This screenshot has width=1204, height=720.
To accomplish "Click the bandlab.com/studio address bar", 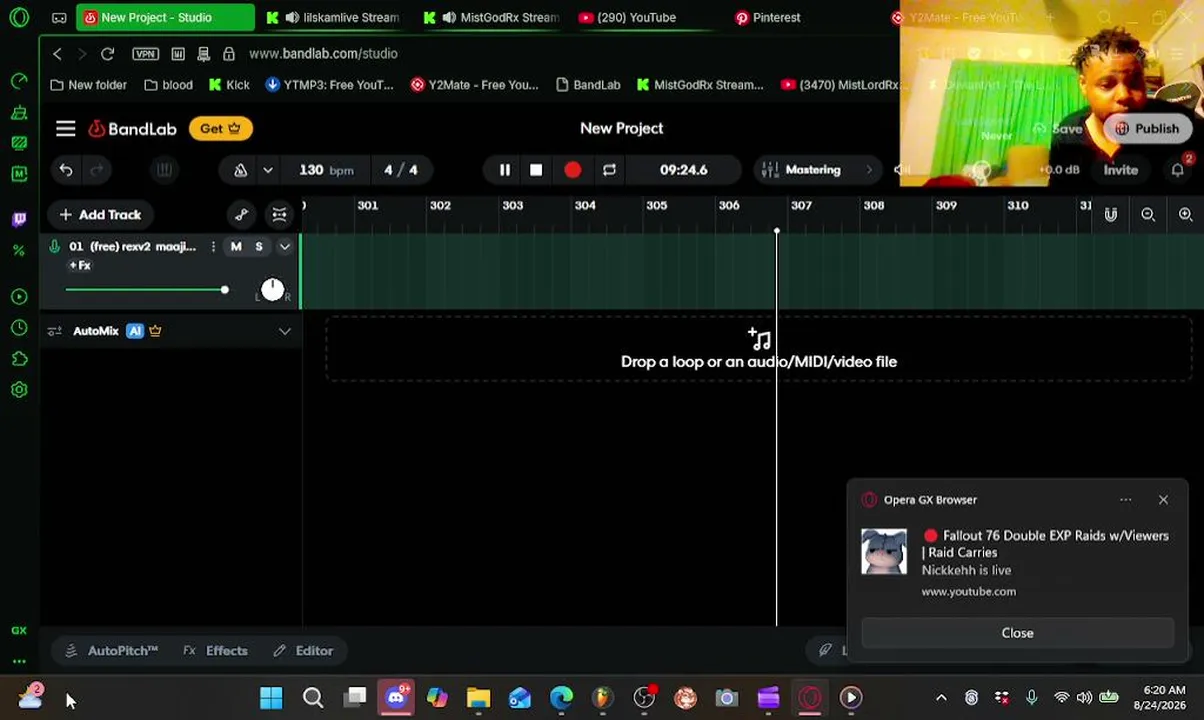I will pos(323,54).
